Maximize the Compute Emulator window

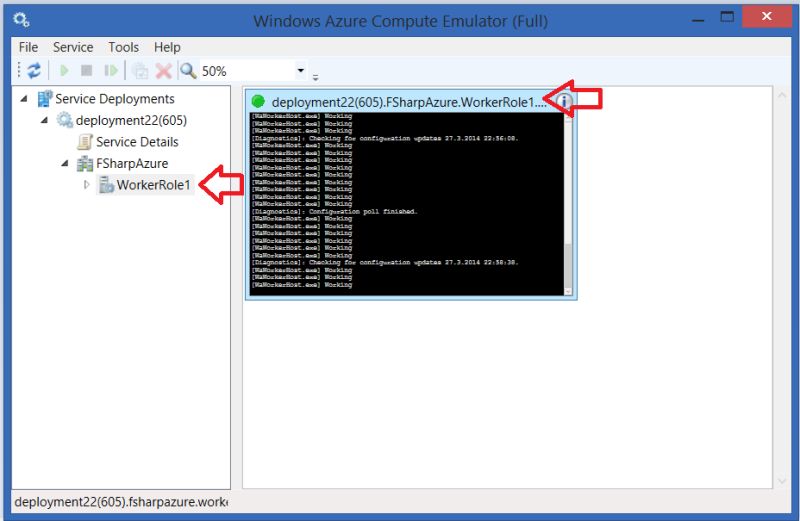click(x=727, y=17)
